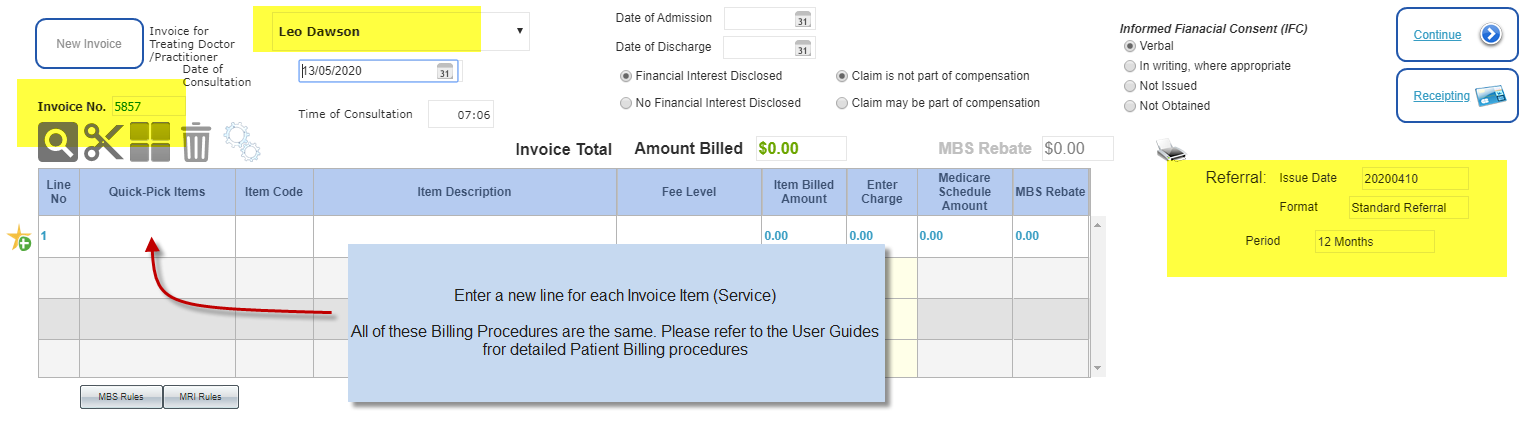Click the trash bin delete icon

click(x=196, y=142)
